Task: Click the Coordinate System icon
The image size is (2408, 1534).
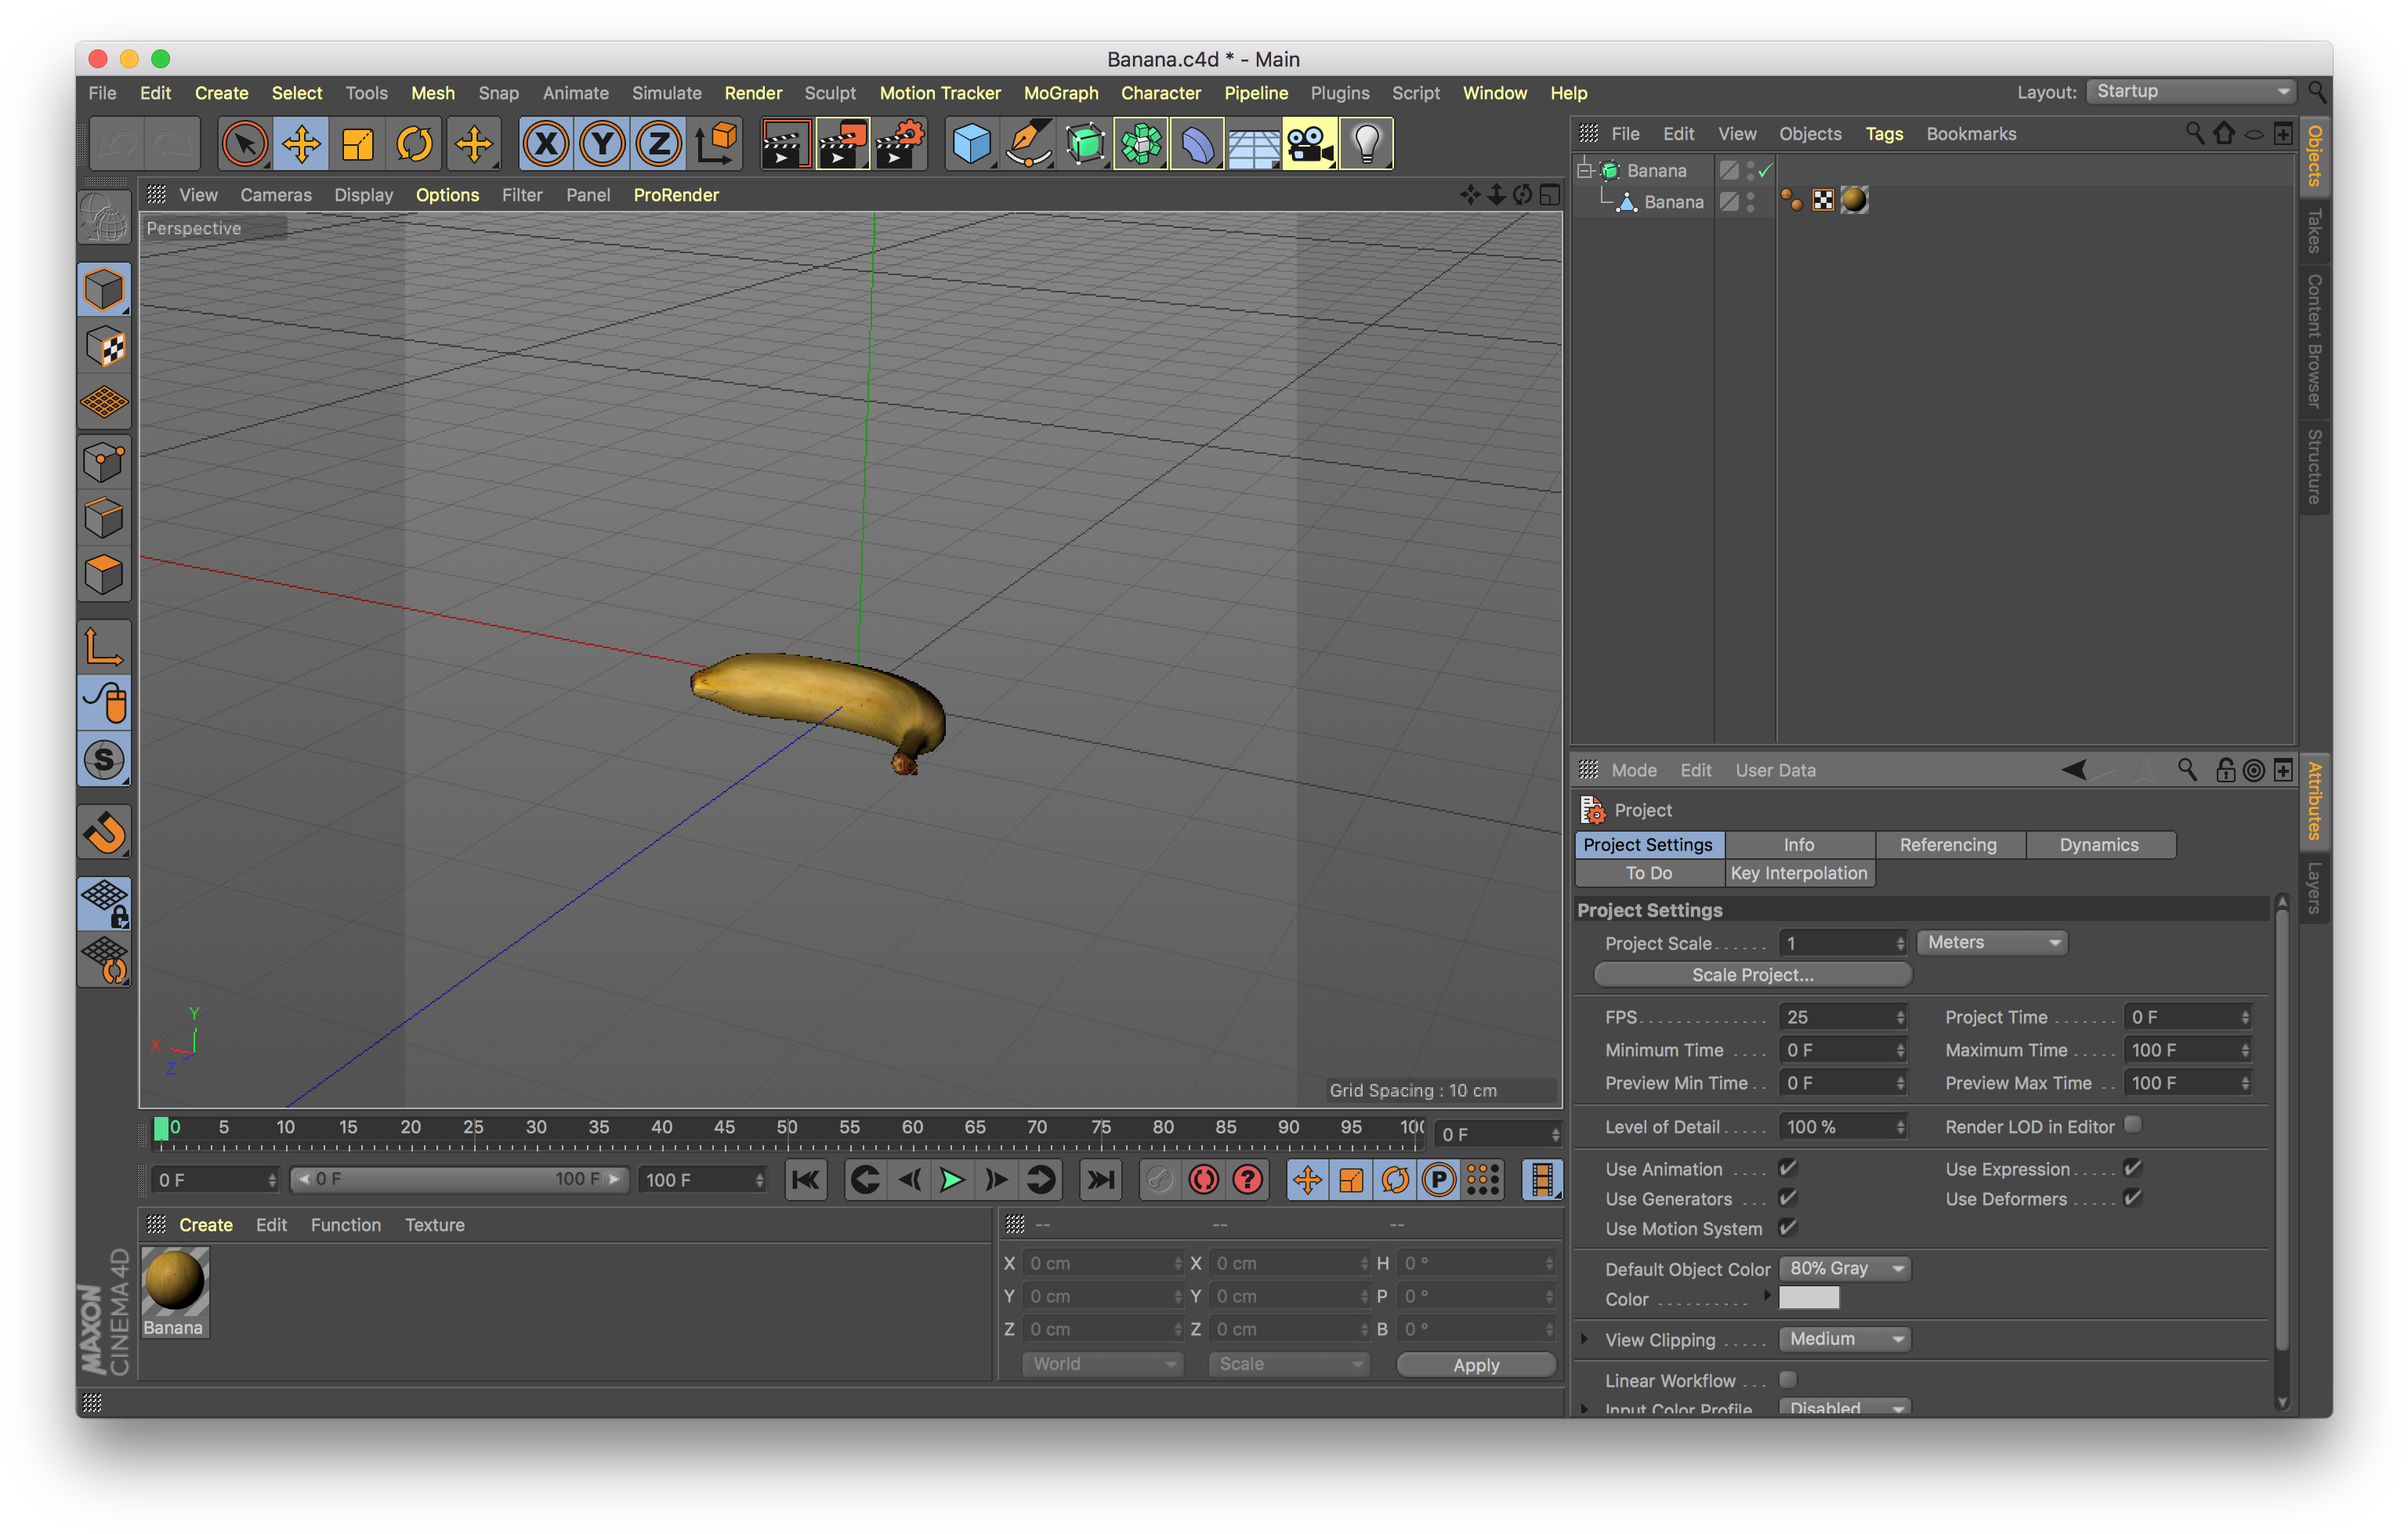Action: tap(716, 144)
